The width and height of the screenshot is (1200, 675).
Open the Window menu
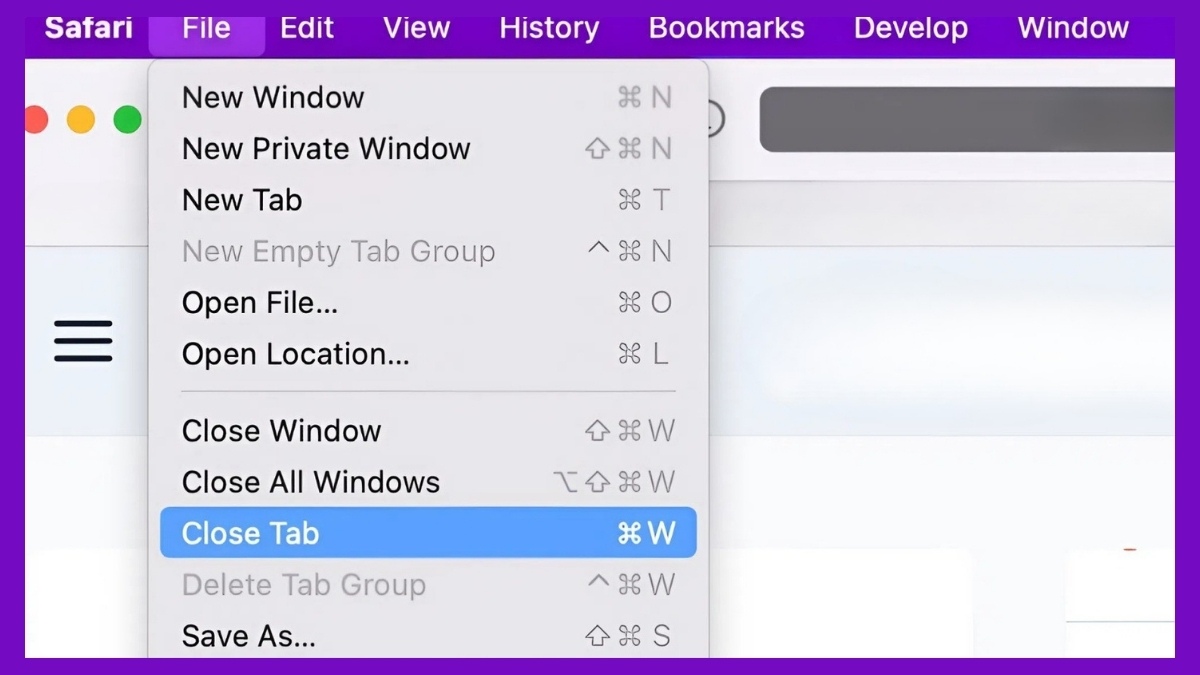pos(1073,27)
